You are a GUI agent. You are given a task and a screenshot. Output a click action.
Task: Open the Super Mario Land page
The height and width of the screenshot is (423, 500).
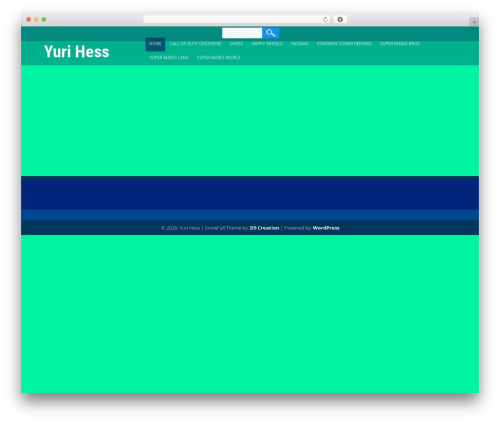point(169,58)
